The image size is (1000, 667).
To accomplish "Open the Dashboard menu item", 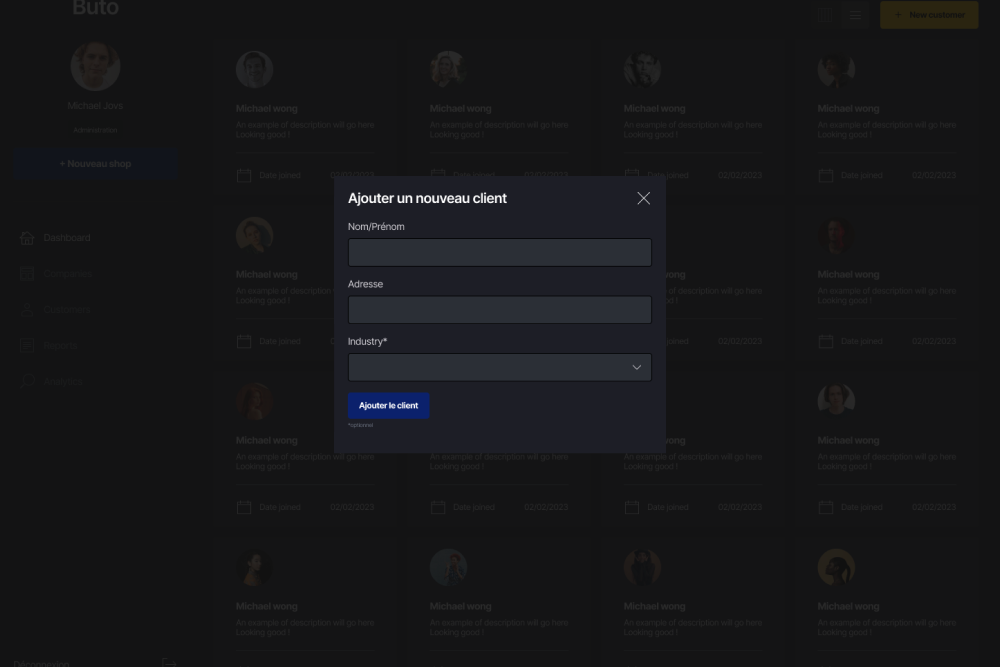I will tap(67, 238).
